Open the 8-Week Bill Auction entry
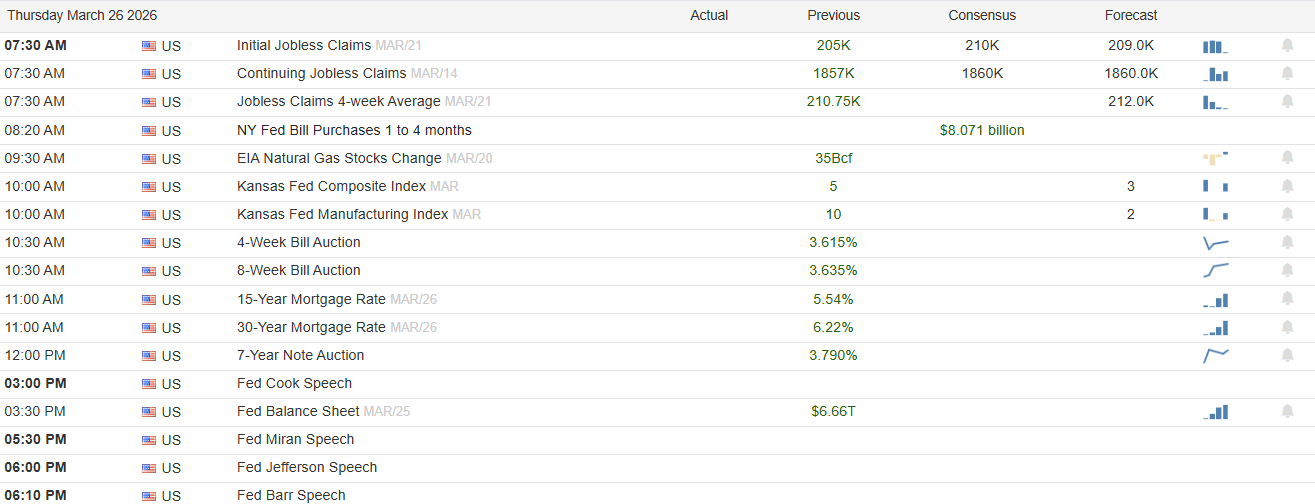Viewport: 1315px width, 504px height. point(298,270)
